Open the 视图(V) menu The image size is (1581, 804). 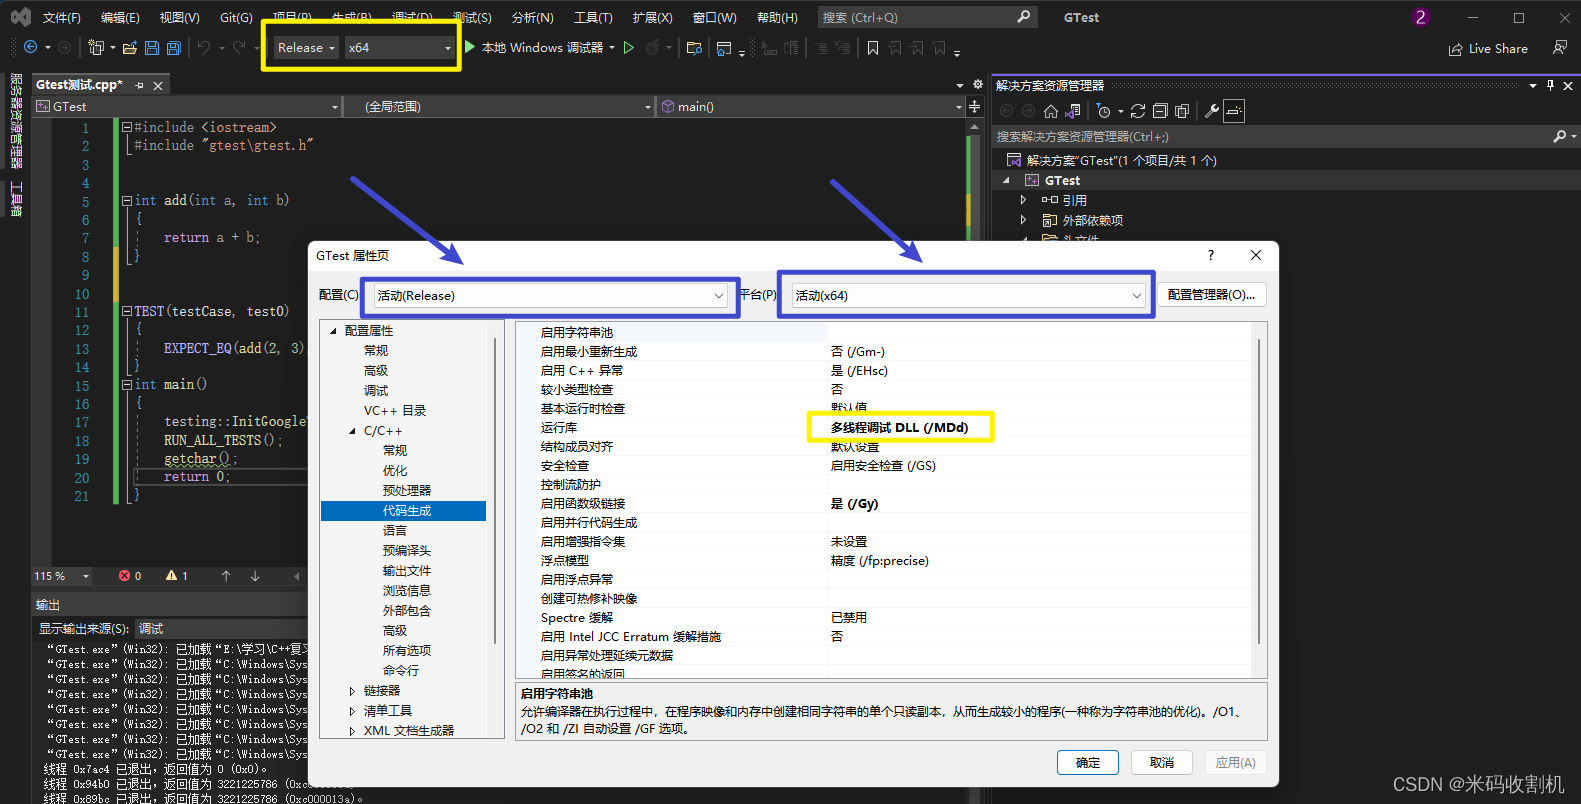click(180, 17)
